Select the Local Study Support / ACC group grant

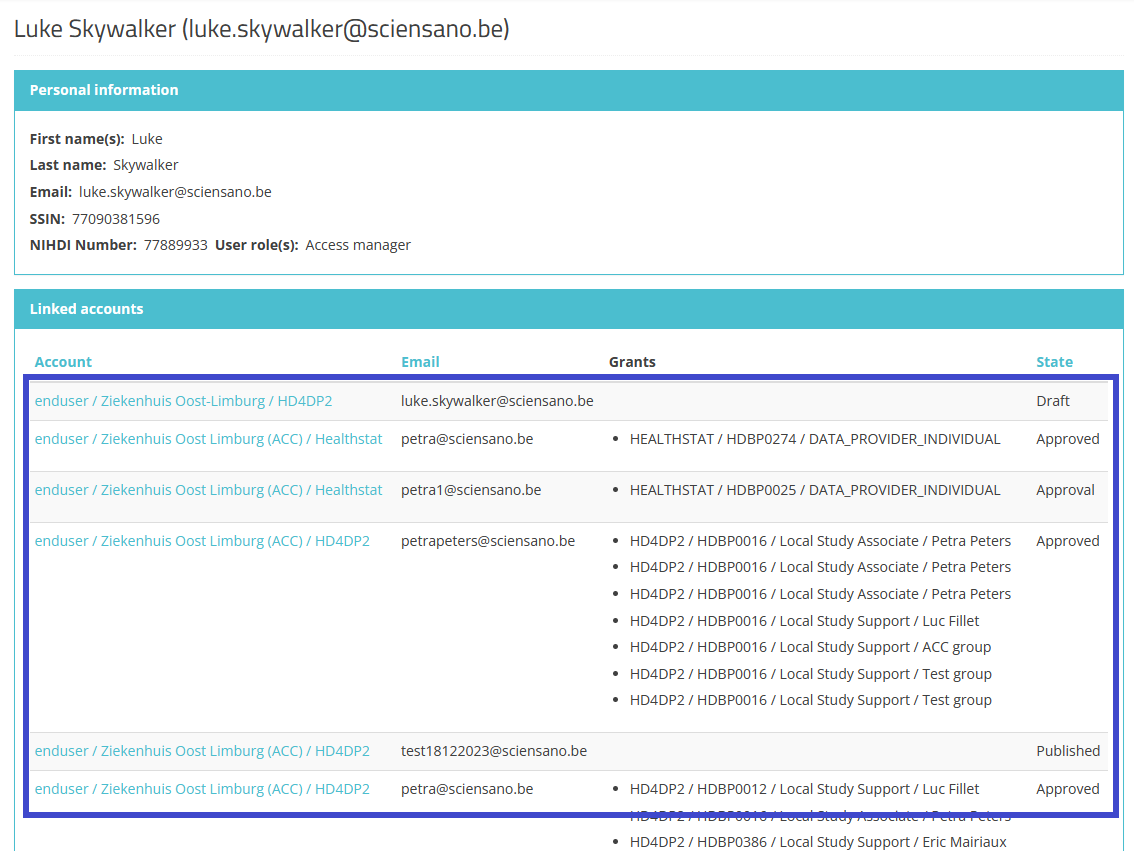point(810,647)
